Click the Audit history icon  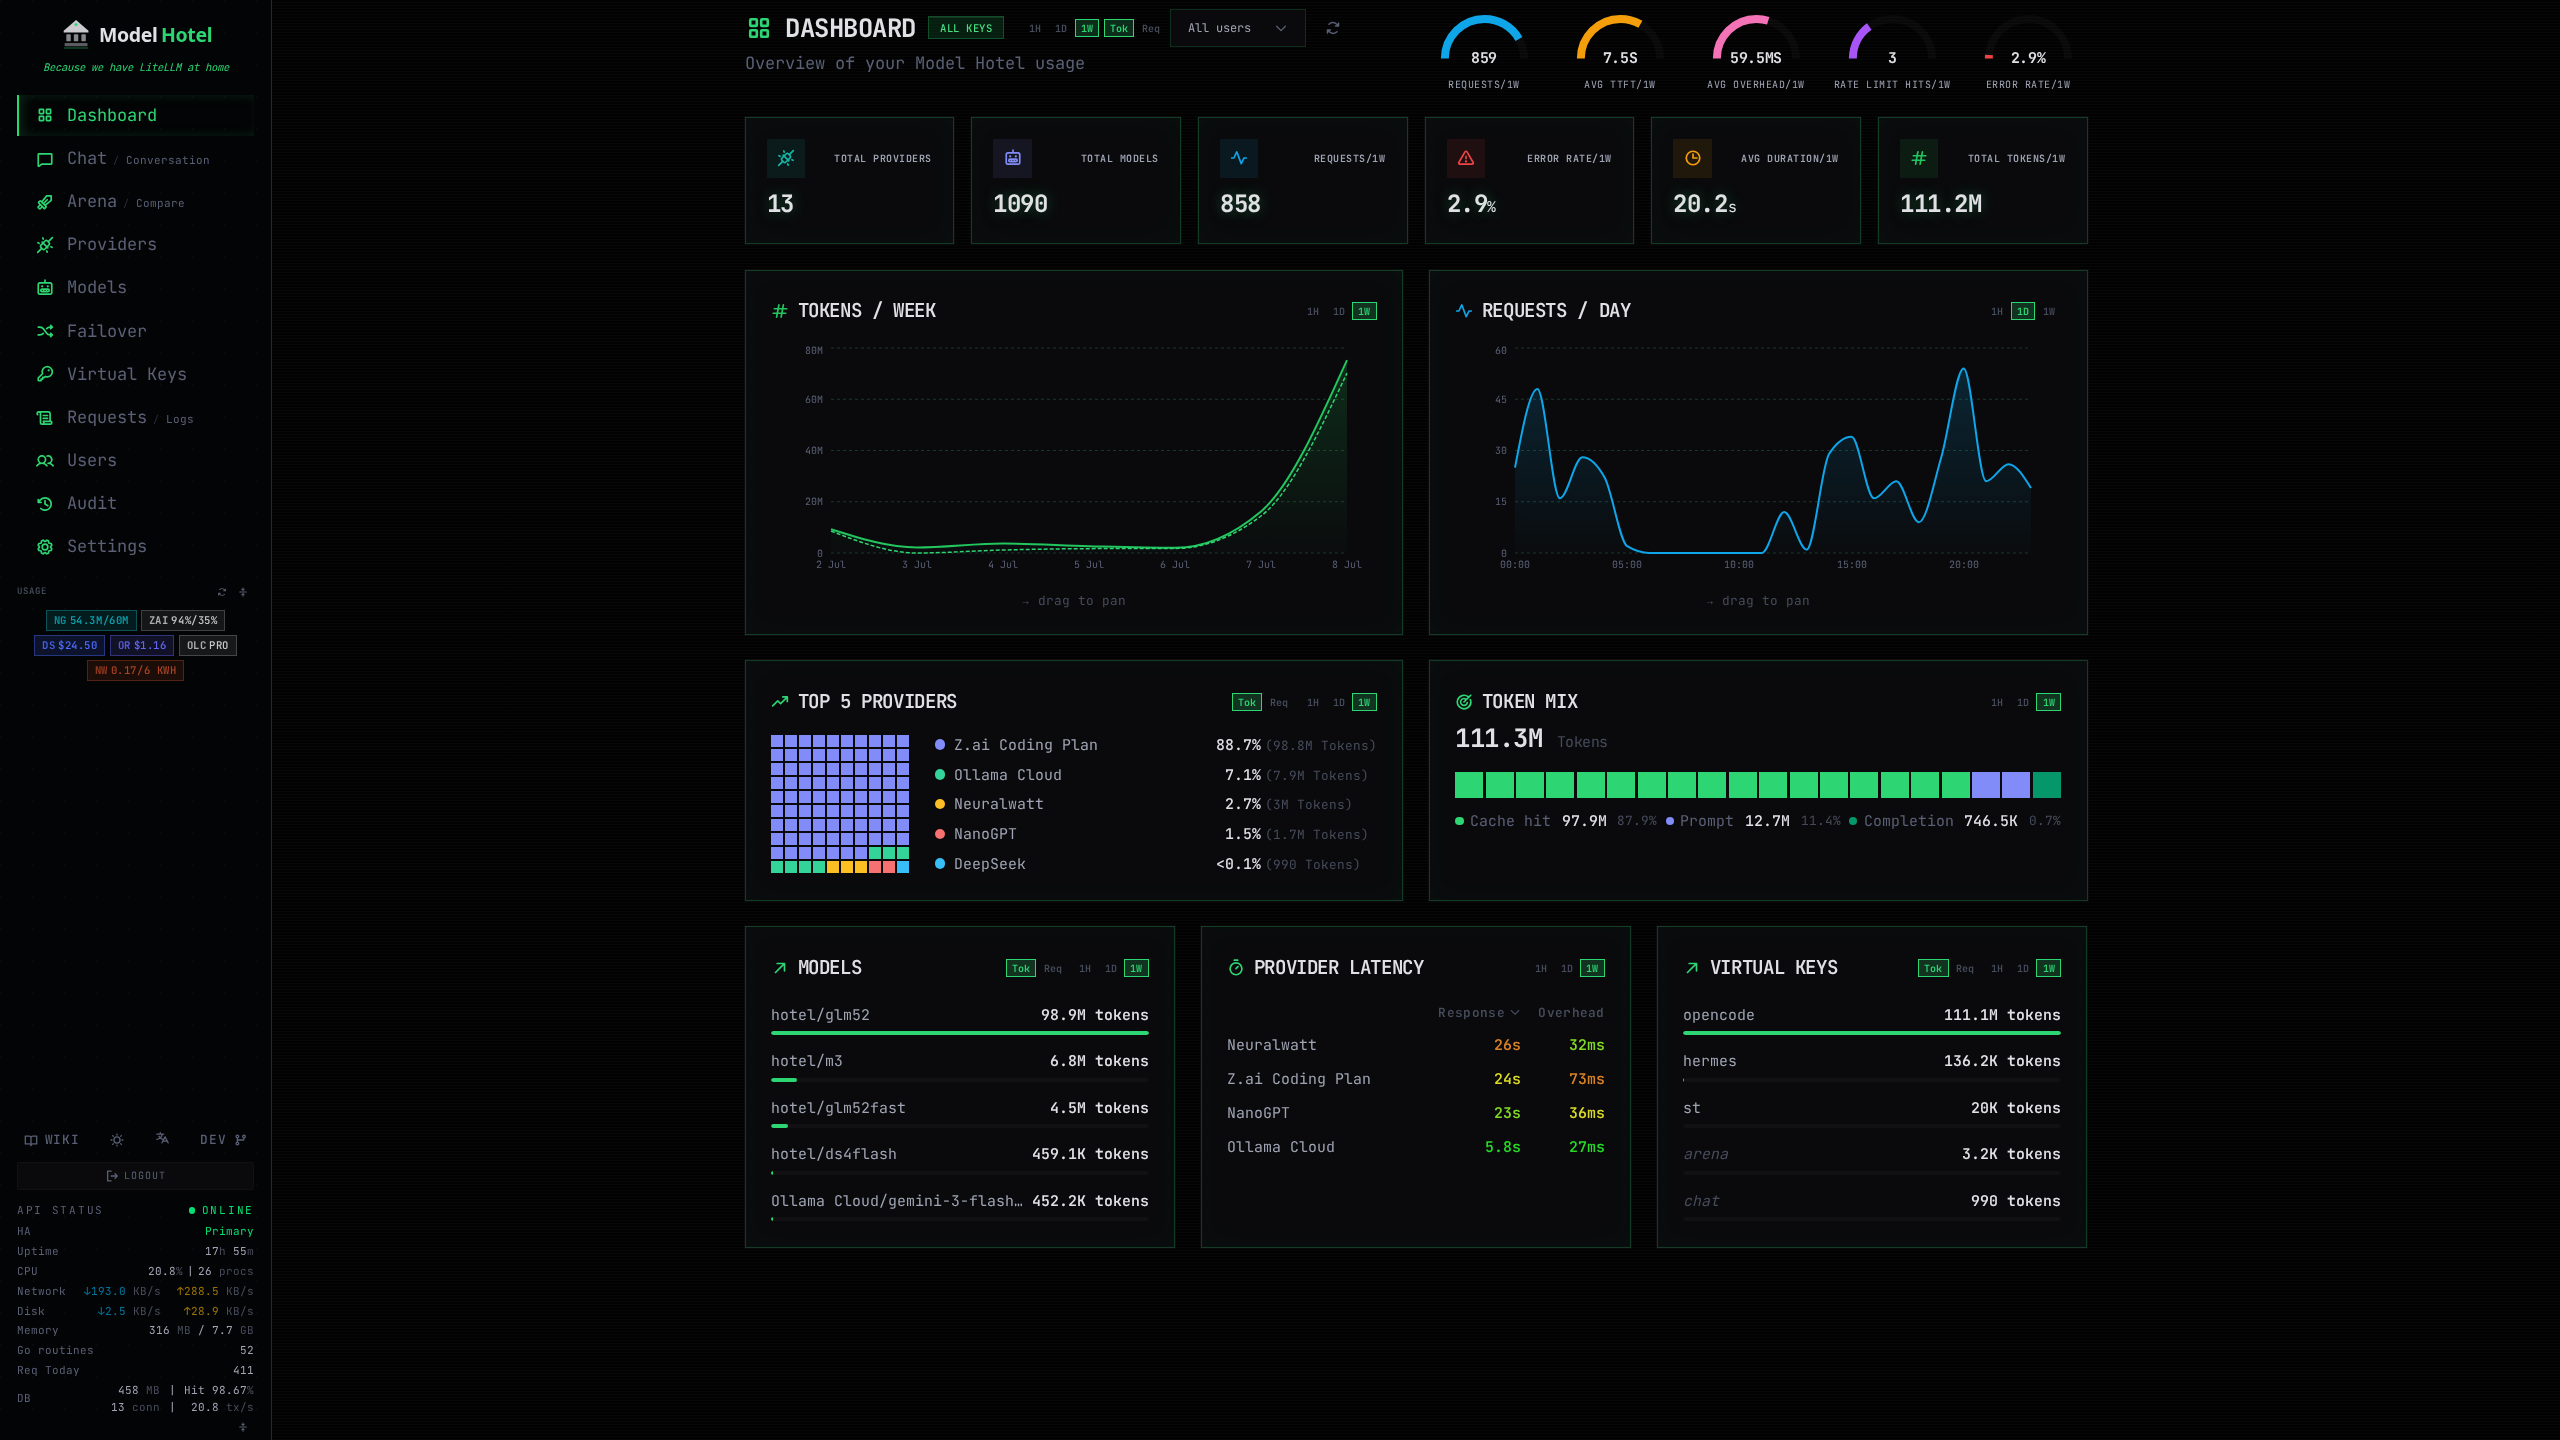45,504
